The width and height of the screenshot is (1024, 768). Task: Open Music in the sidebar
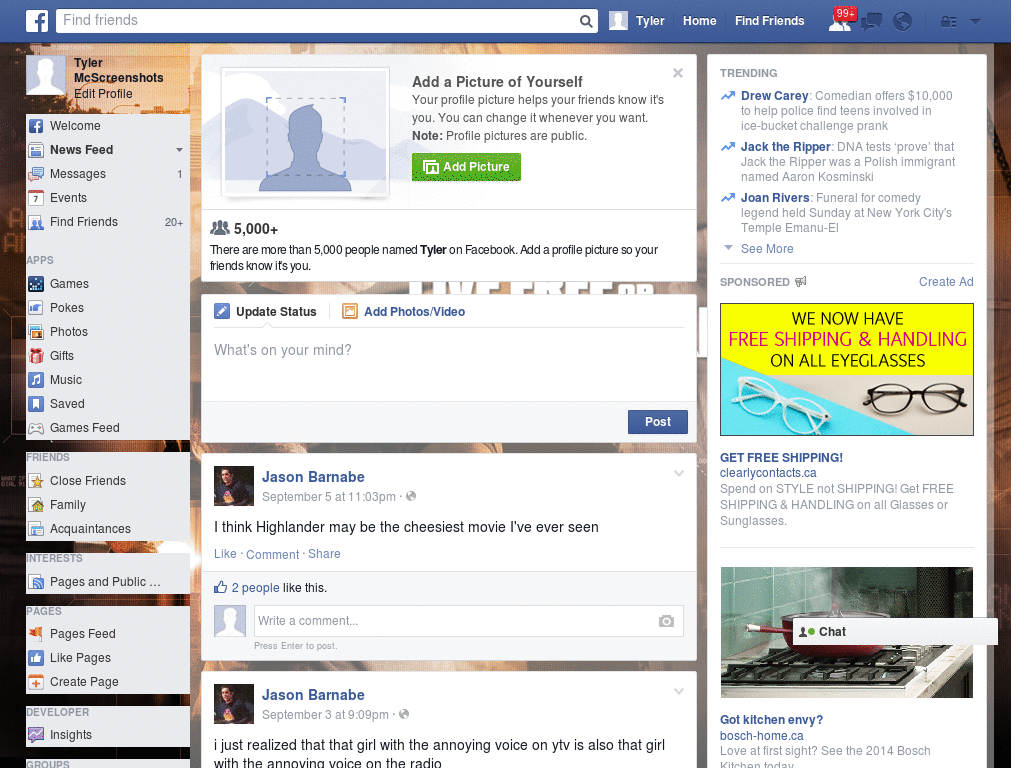pyautogui.click(x=108, y=380)
